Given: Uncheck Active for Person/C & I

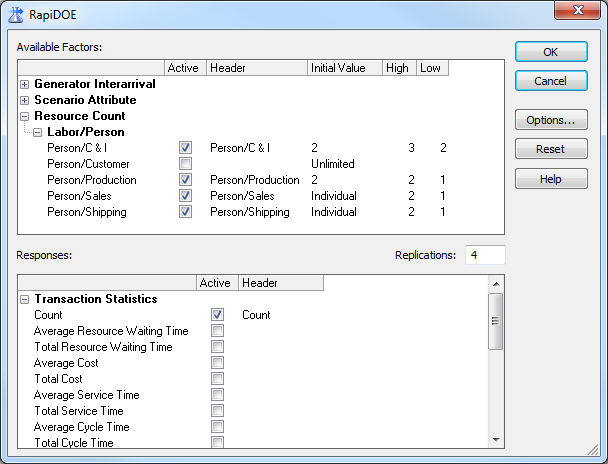Looking at the screenshot, I should [x=185, y=148].
